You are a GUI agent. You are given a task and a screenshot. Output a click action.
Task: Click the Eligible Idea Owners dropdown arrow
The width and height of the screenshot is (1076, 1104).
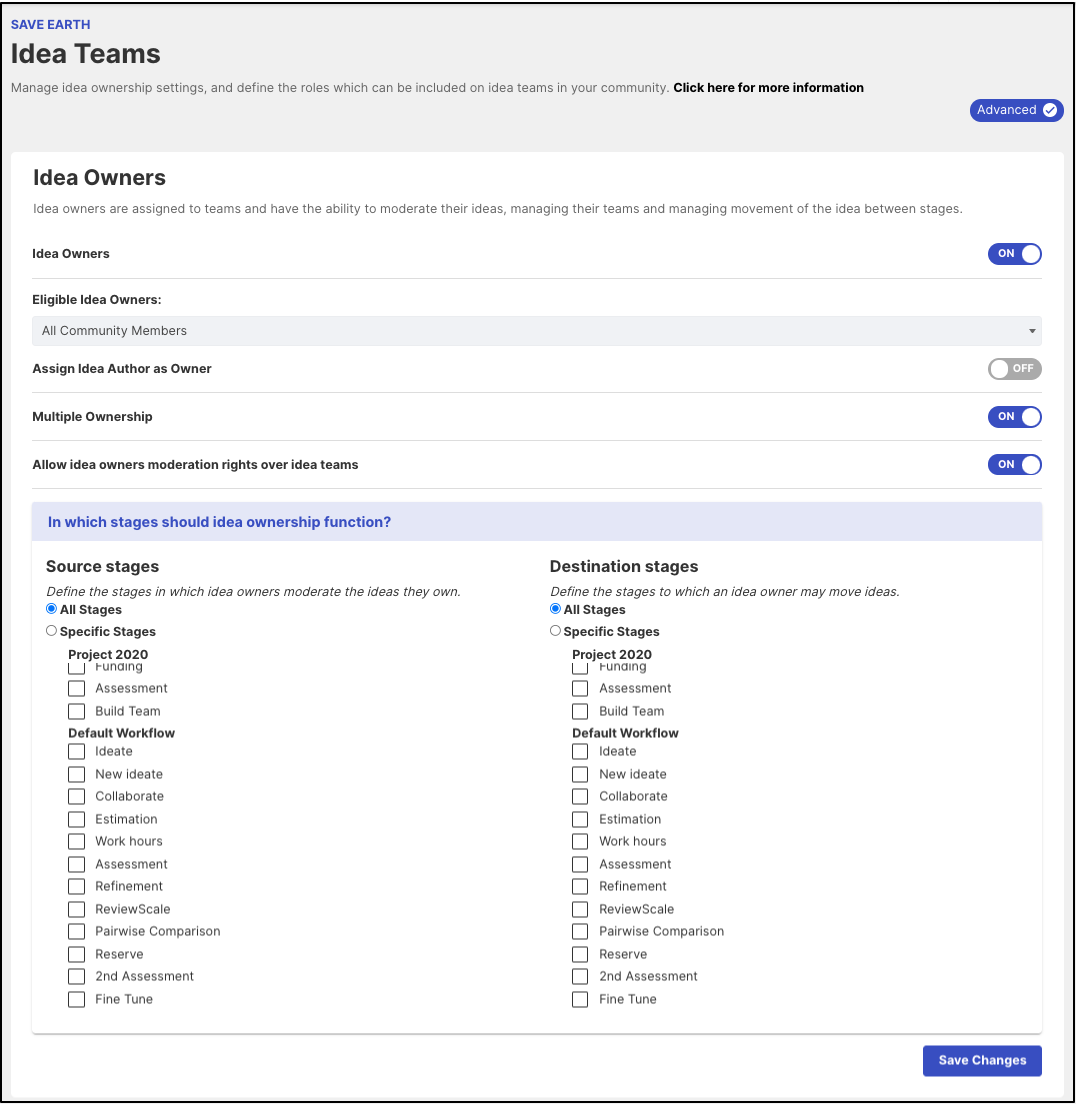1032,331
